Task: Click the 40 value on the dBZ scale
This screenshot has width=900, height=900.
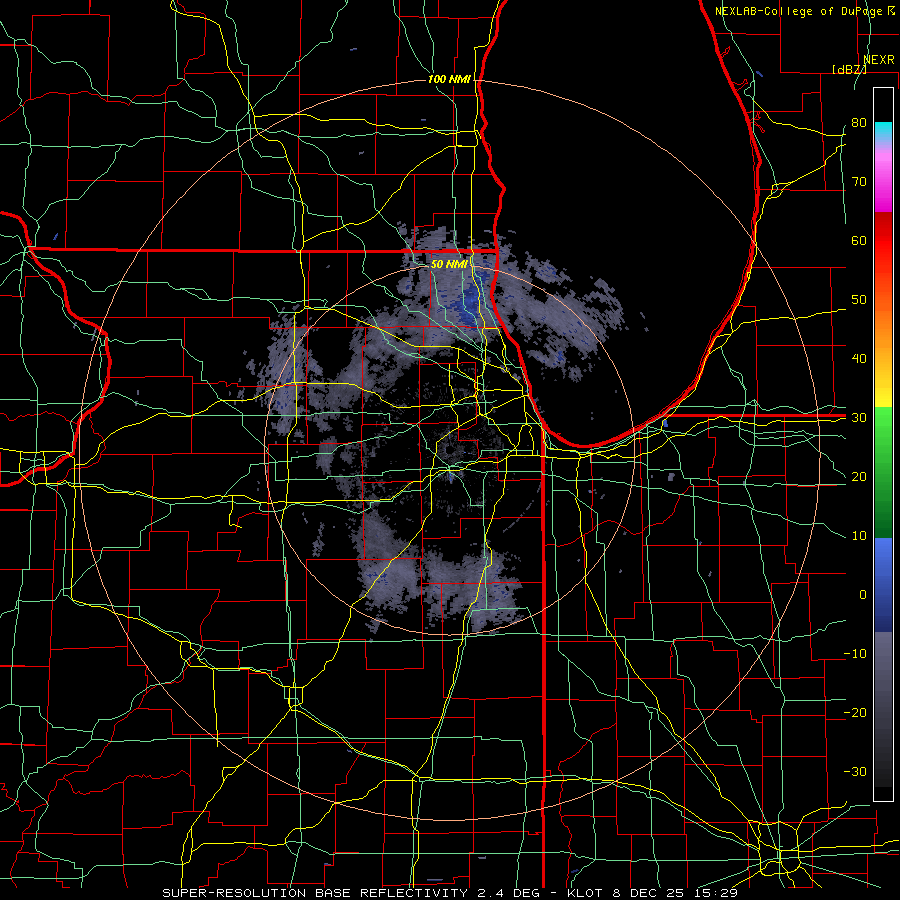Action: pyautogui.click(x=859, y=359)
